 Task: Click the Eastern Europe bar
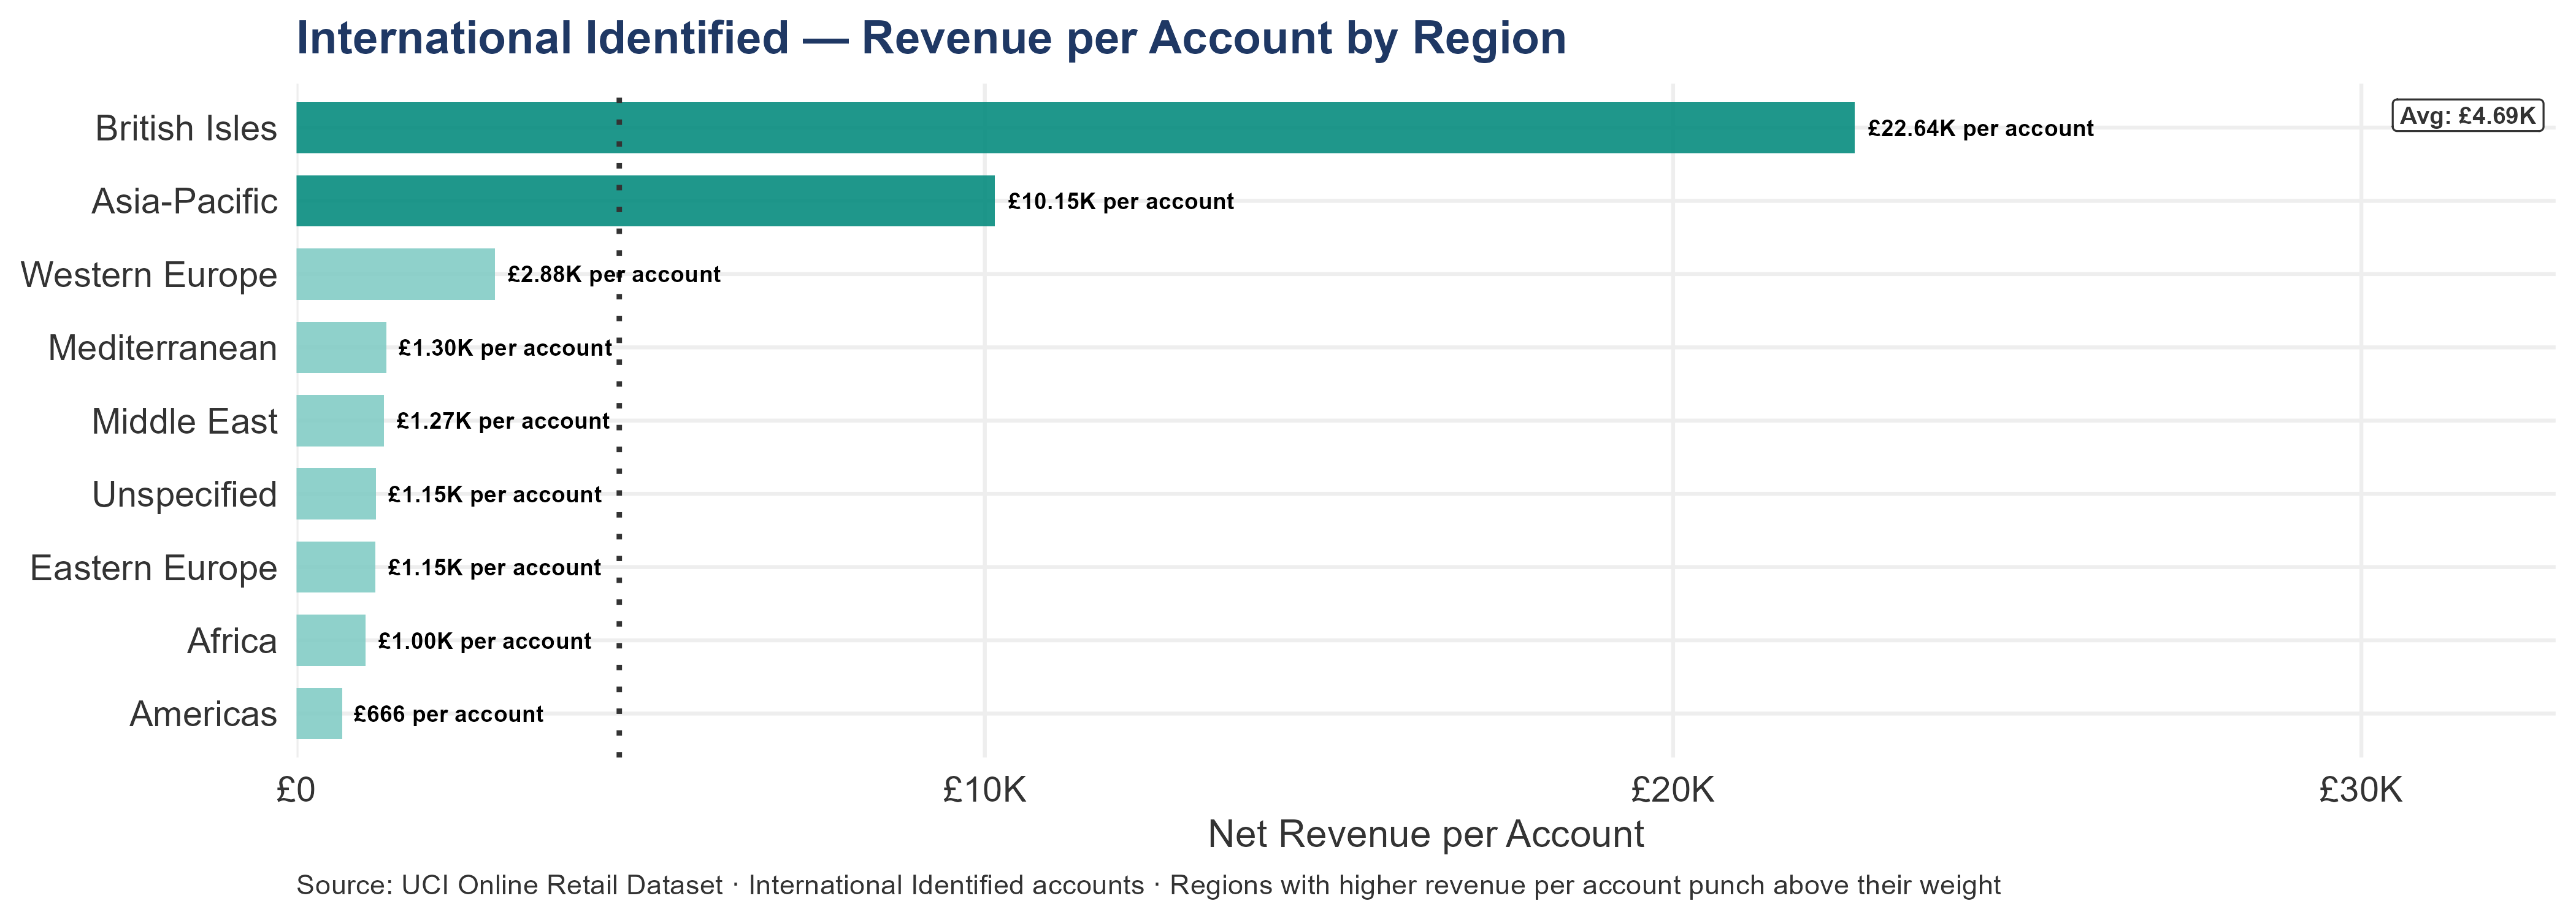click(336, 567)
